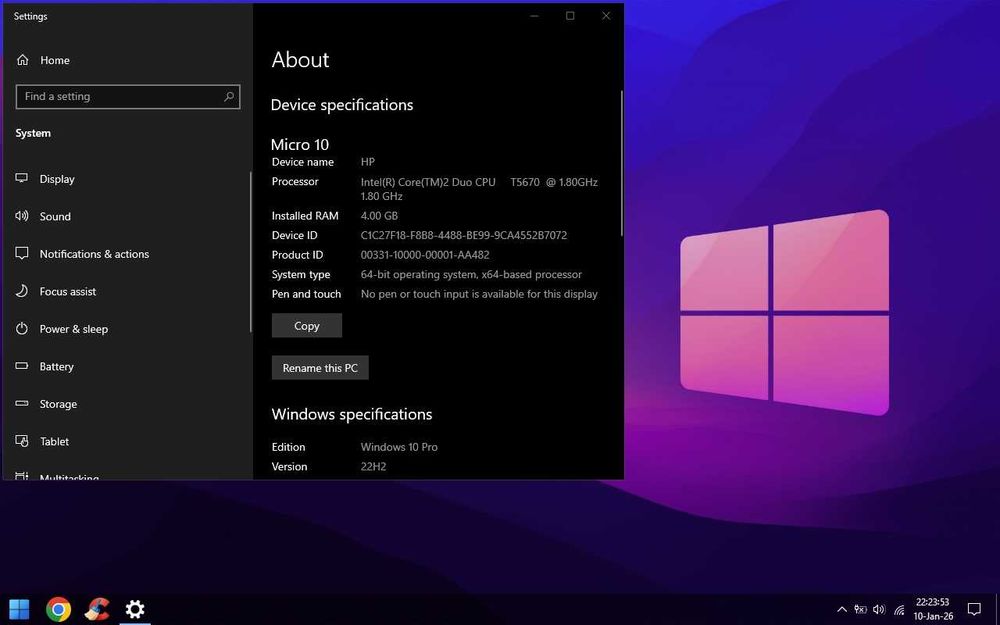Click the Device ID value C1C27F18-F8B8-4488-BE99-9CA4552B7072
Screen dimensions: 1000x625
coord(464,235)
